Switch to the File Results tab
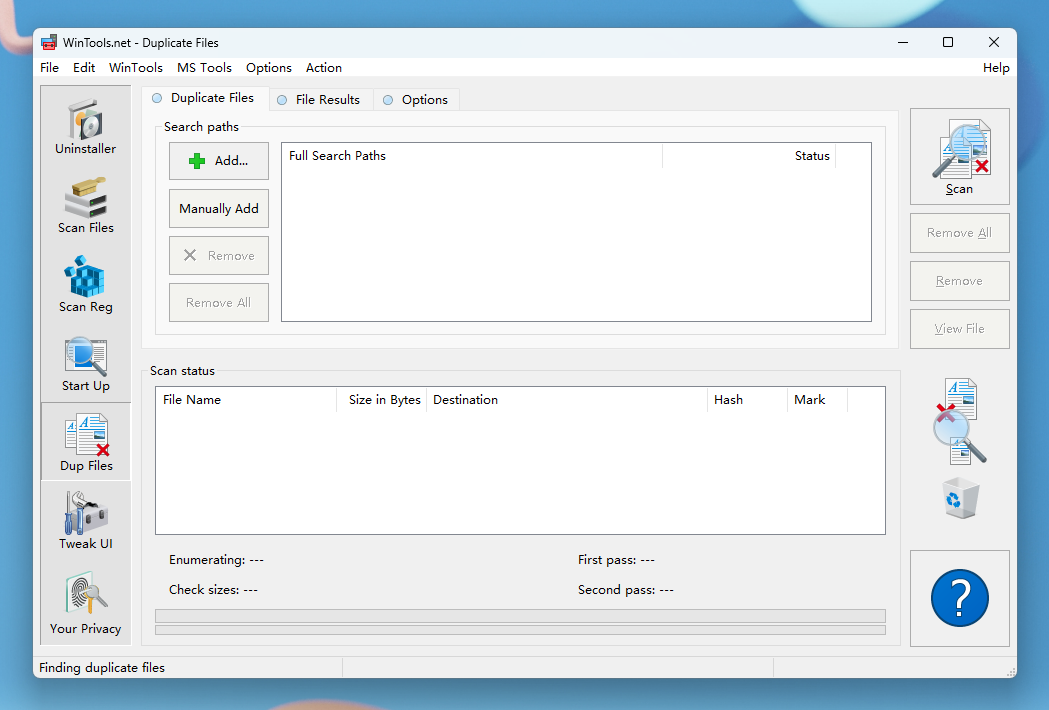1049x710 pixels. (320, 100)
